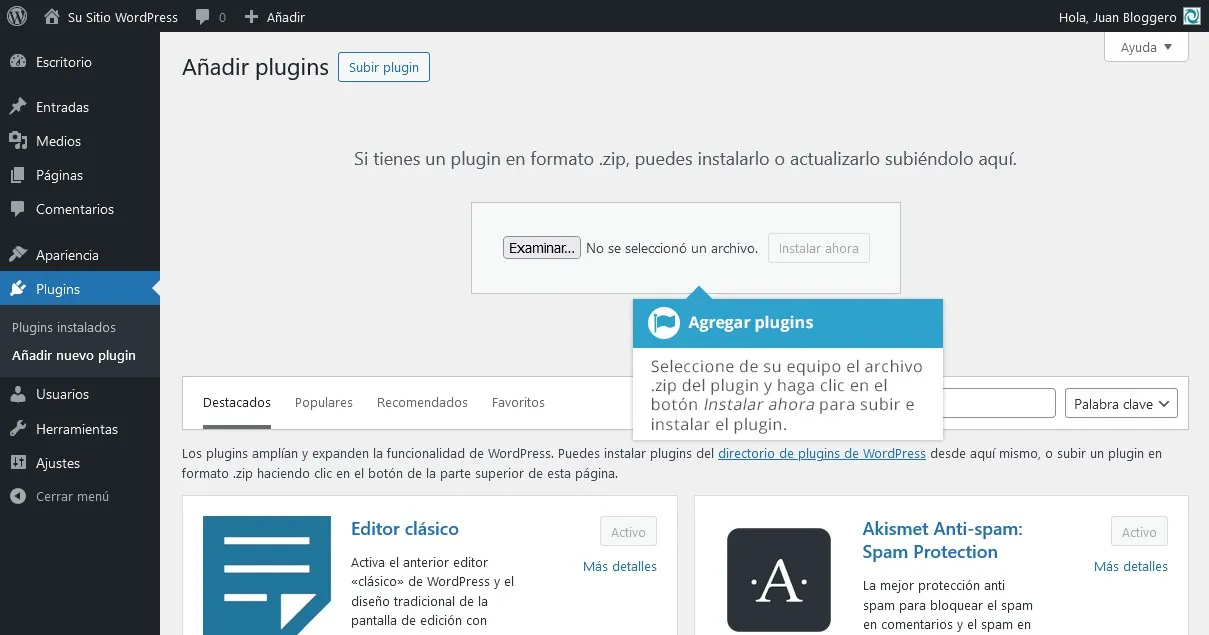
Task: Click inside the plugin search field
Action: click(999, 404)
